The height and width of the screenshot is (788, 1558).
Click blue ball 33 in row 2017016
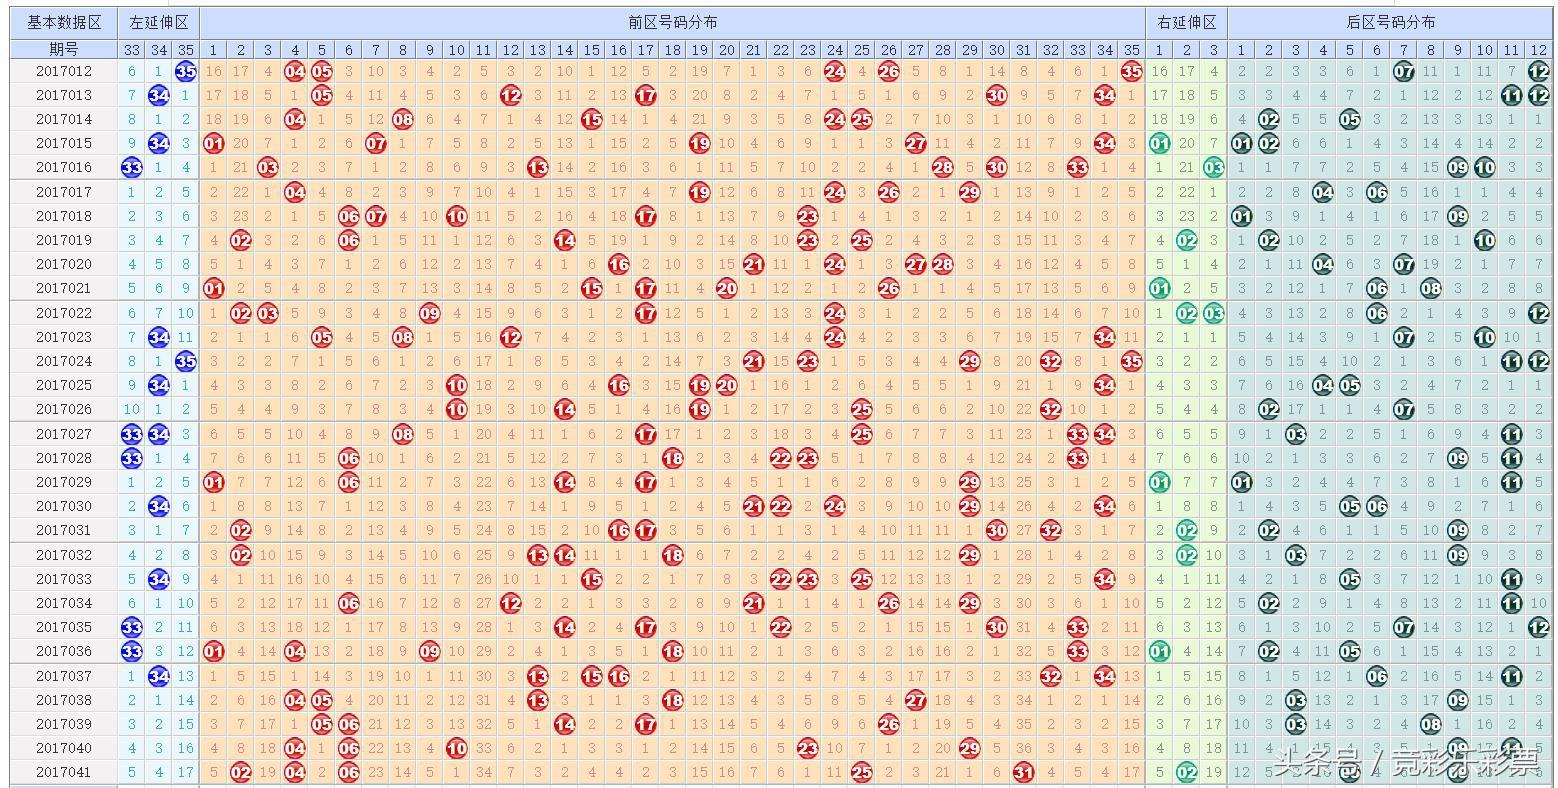click(x=131, y=167)
